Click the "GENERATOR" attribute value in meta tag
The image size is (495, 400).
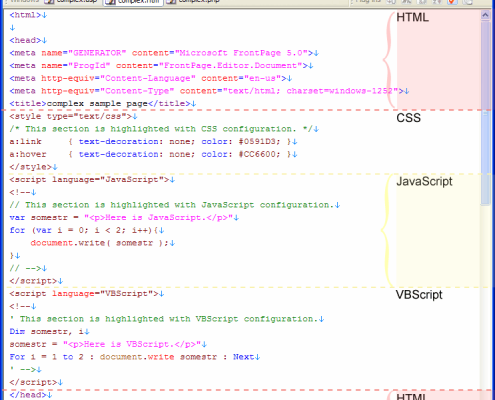[97, 53]
